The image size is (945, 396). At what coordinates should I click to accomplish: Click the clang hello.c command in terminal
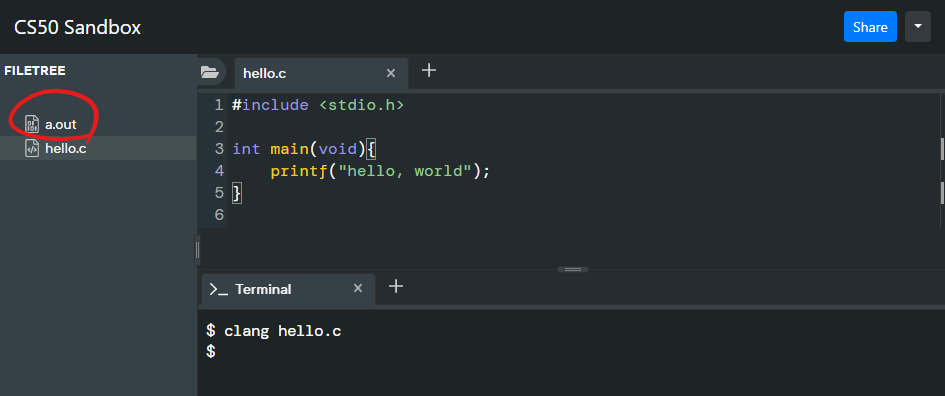(283, 331)
